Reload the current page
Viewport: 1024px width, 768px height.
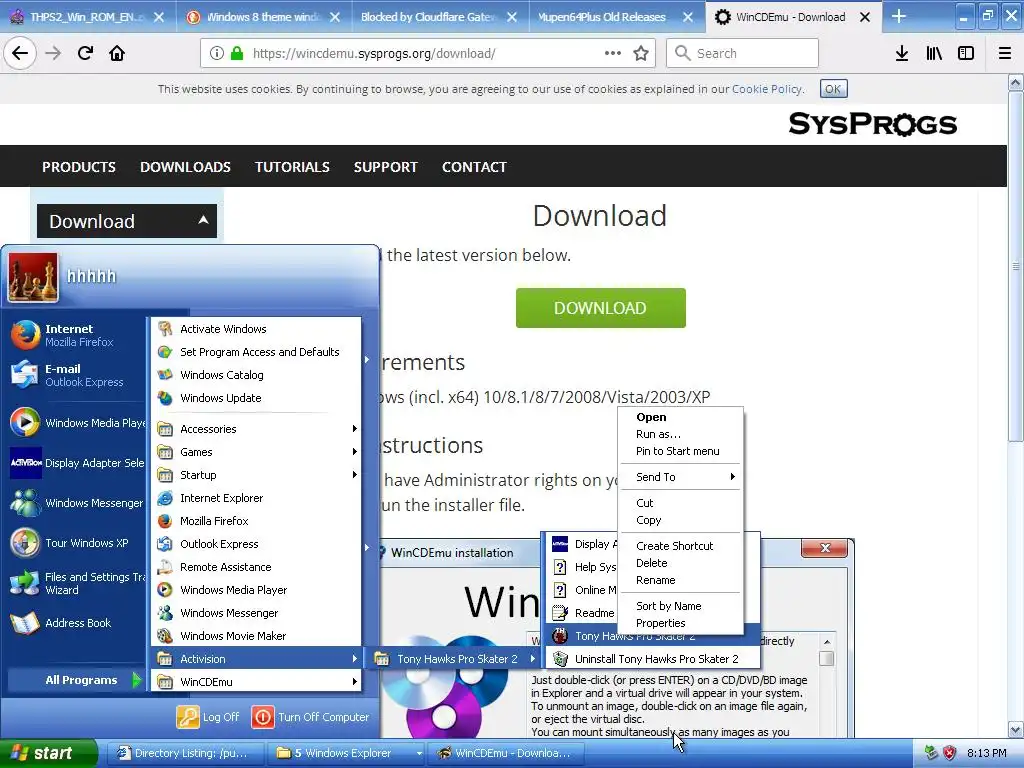pyautogui.click(x=85, y=53)
